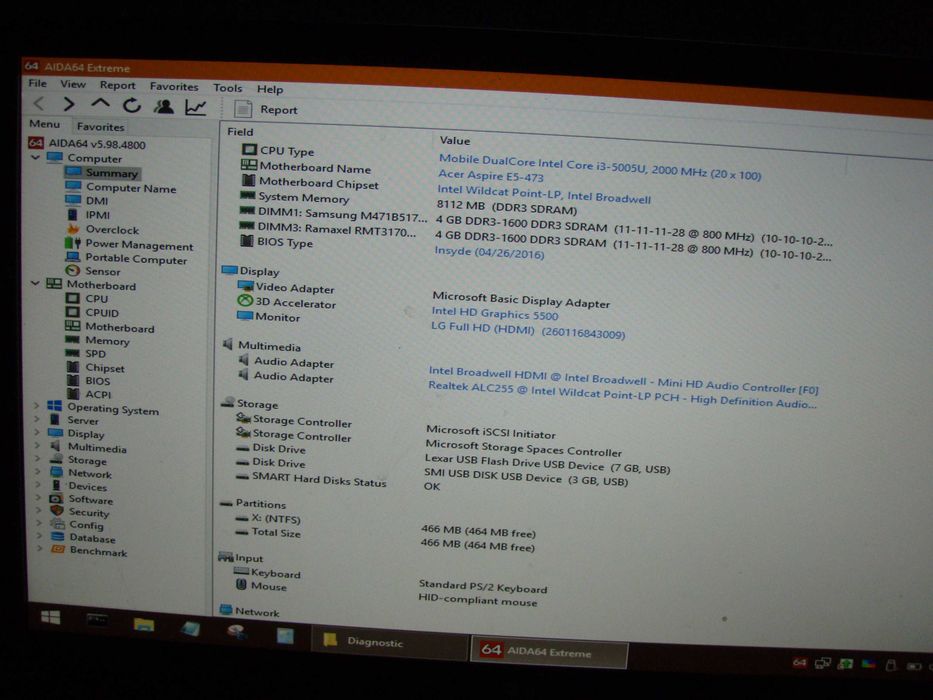933x700 pixels.
Task: Switch to Diagnostic taskbar window
Action: pos(389,642)
